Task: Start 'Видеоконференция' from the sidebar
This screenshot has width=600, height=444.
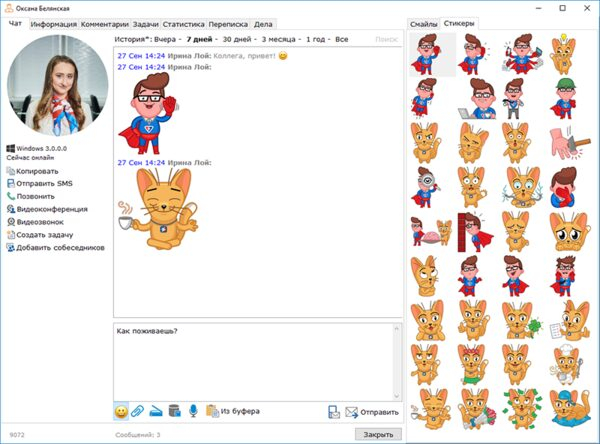Action: coord(47,209)
